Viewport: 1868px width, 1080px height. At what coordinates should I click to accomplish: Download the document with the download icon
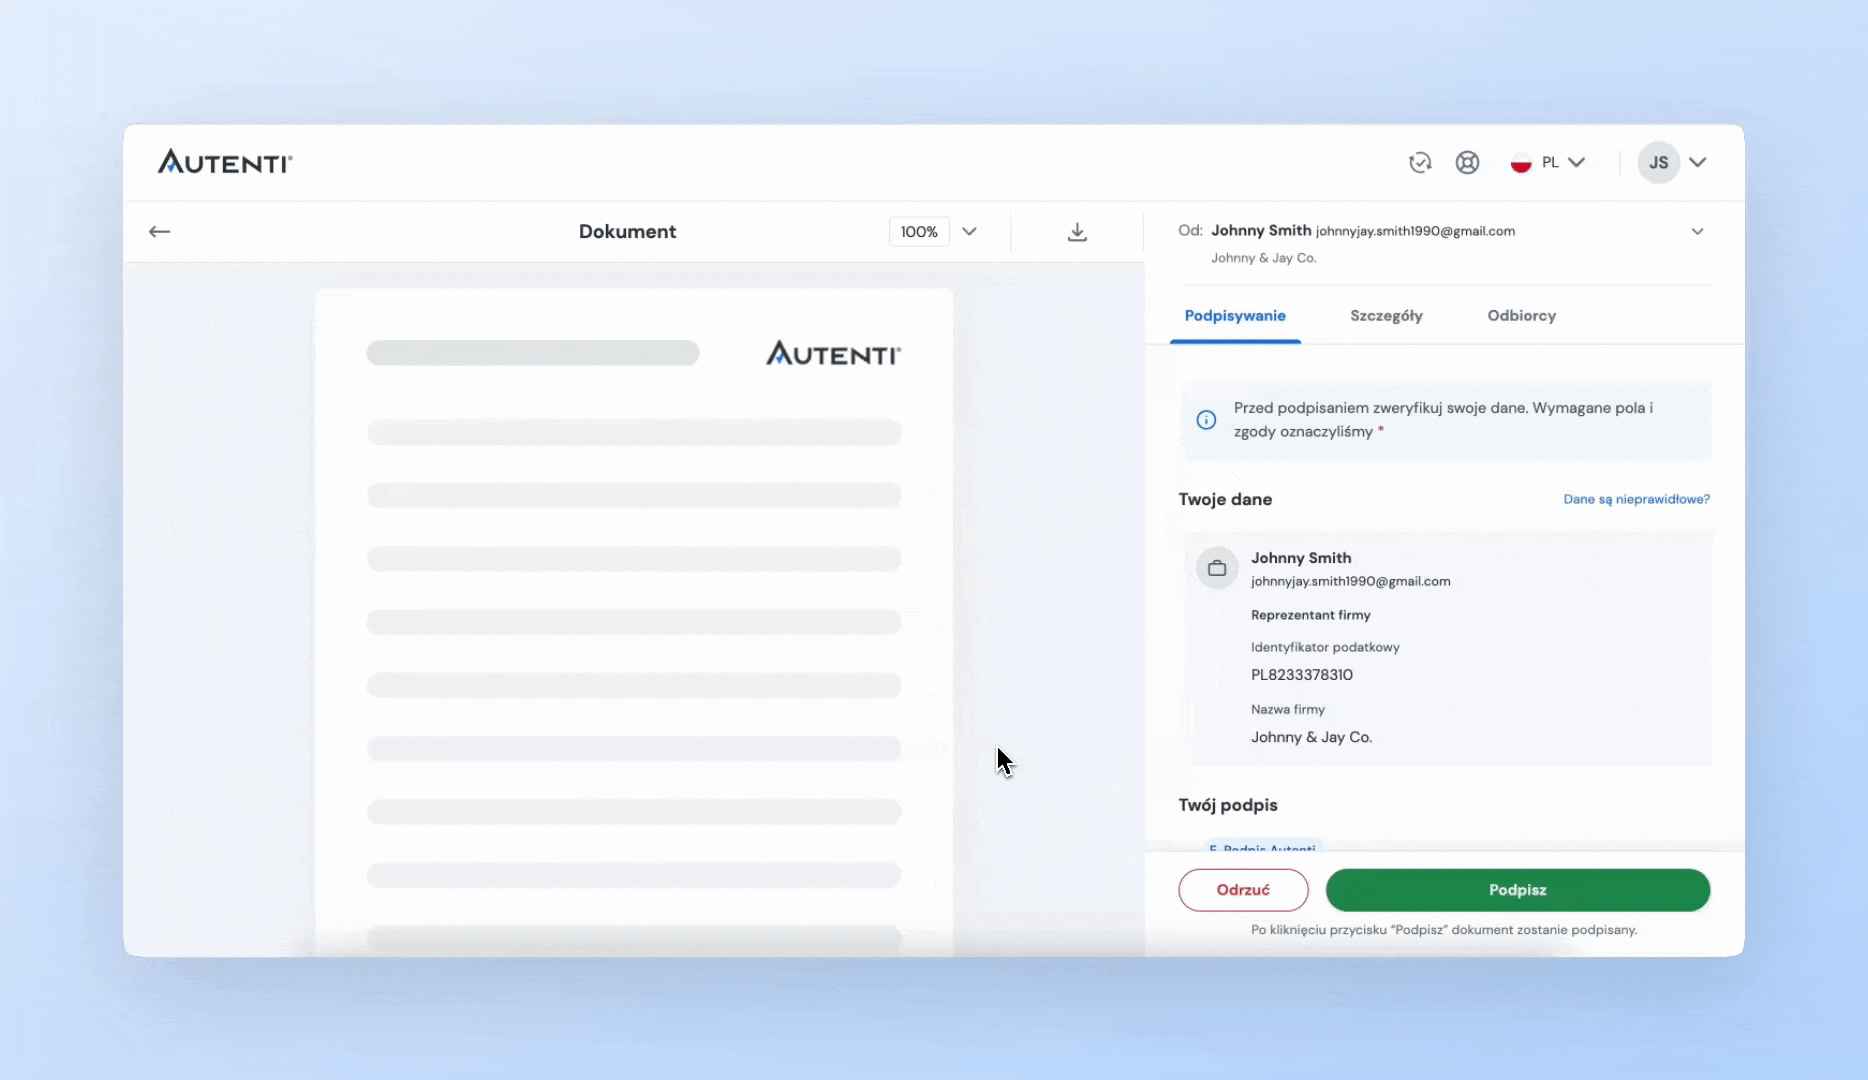point(1077,232)
